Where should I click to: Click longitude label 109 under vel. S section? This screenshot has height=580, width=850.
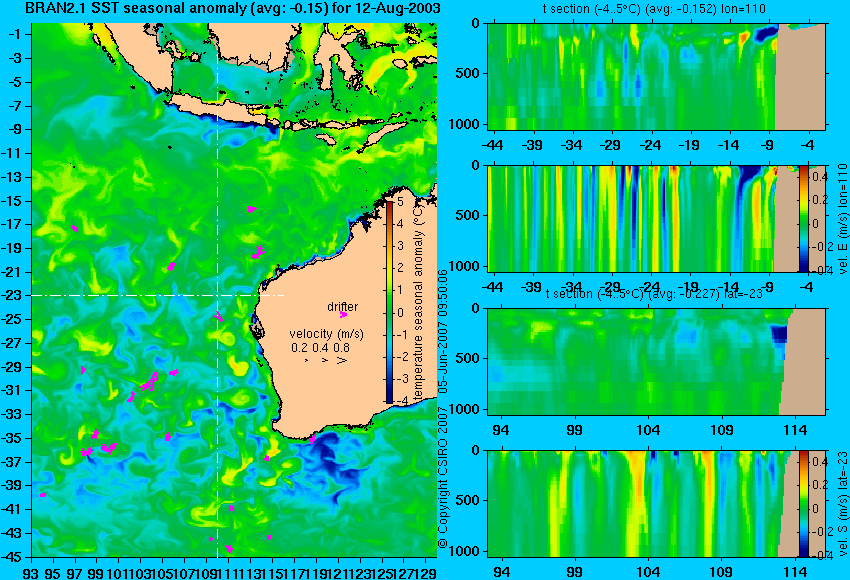click(722, 572)
